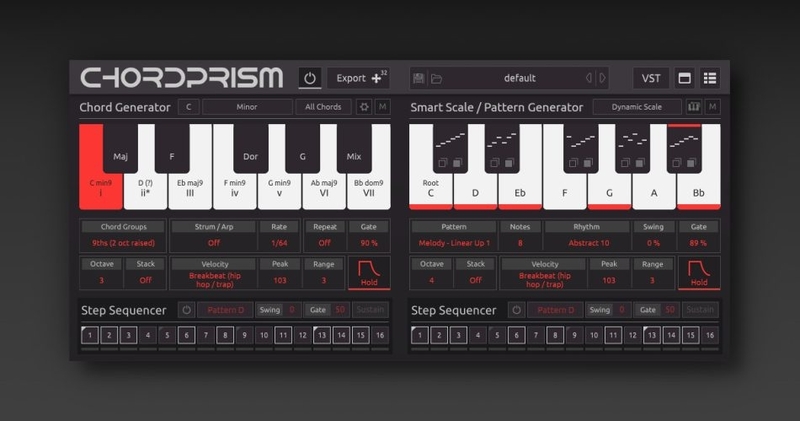Open the Chord Generator key selector 'C'
Image resolution: width=800 pixels, height=421 pixels.
pos(189,107)
